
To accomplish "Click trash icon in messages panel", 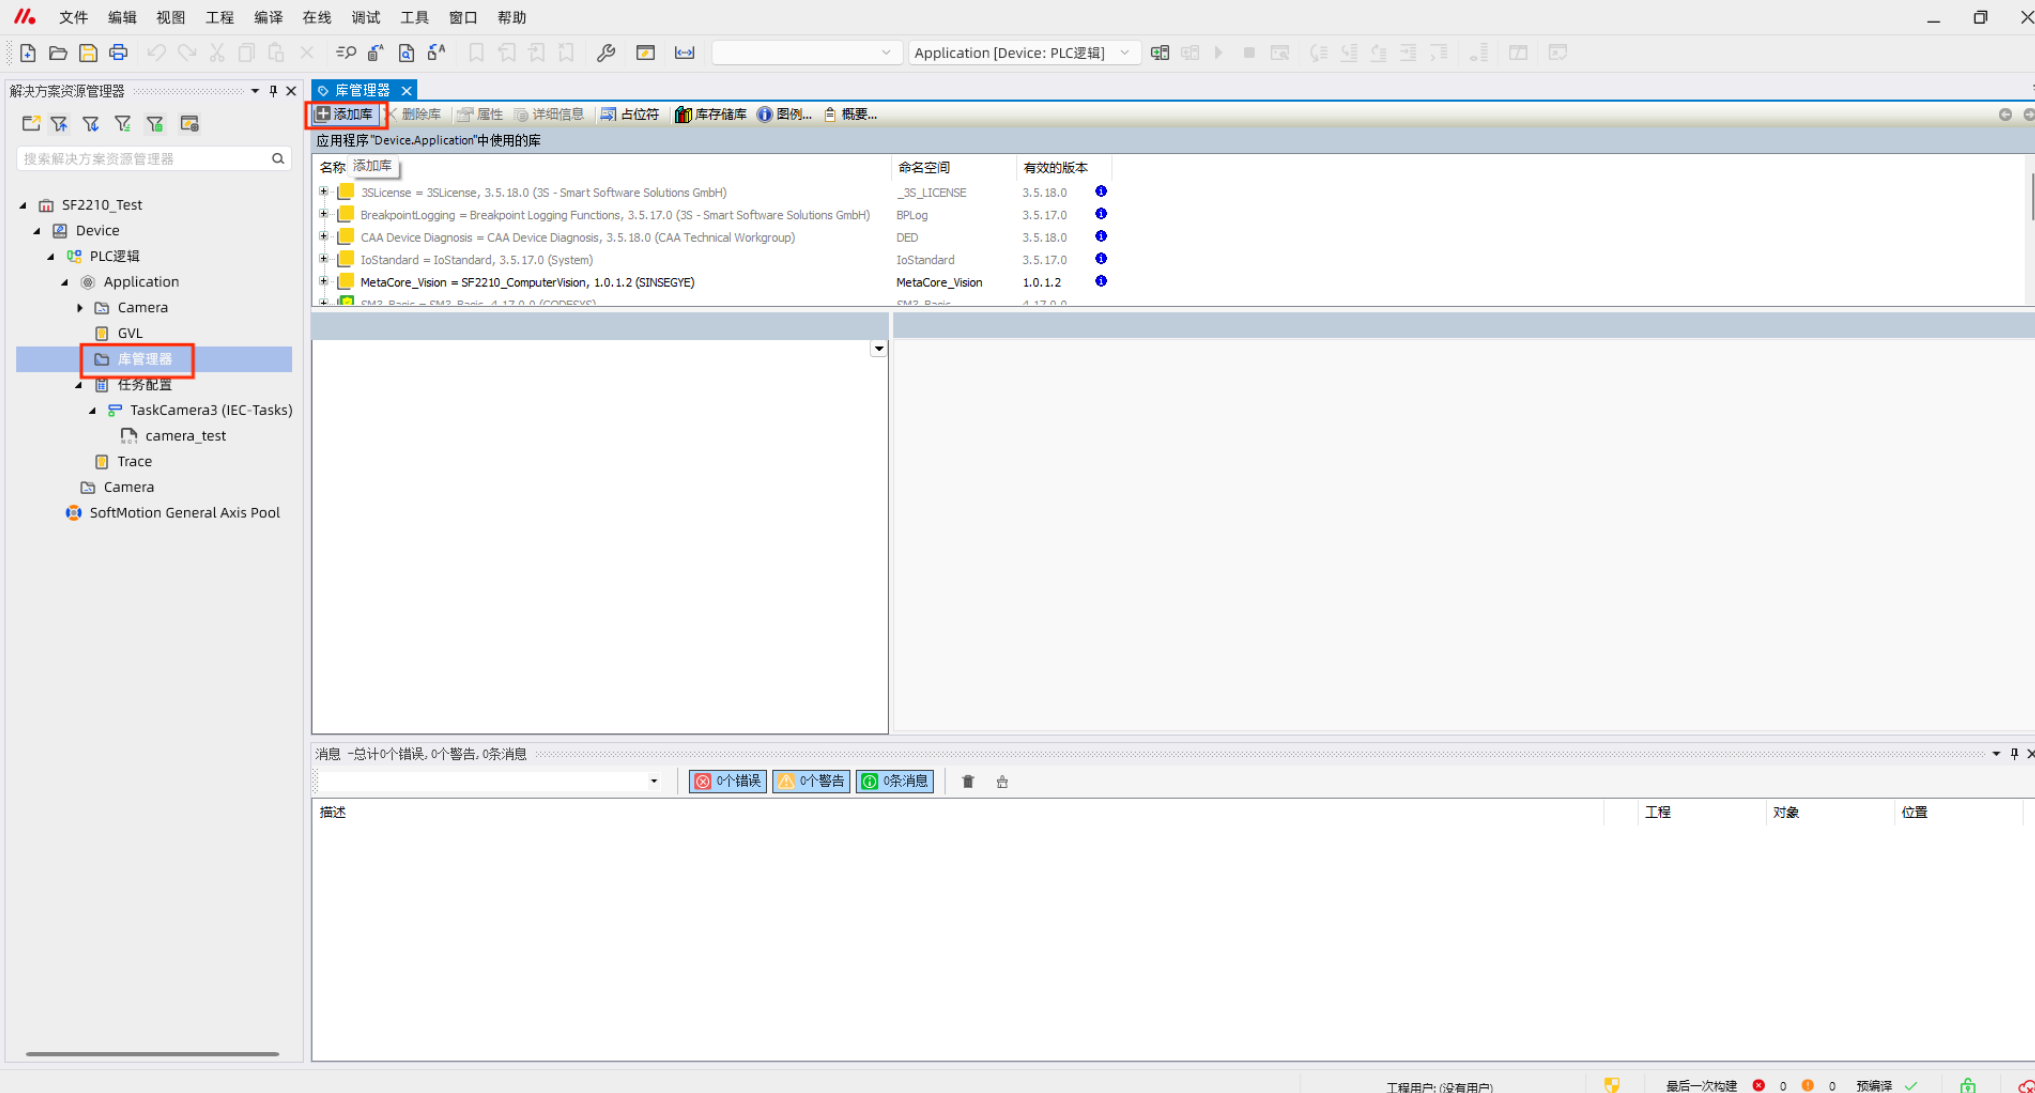I will click(967, 782).
